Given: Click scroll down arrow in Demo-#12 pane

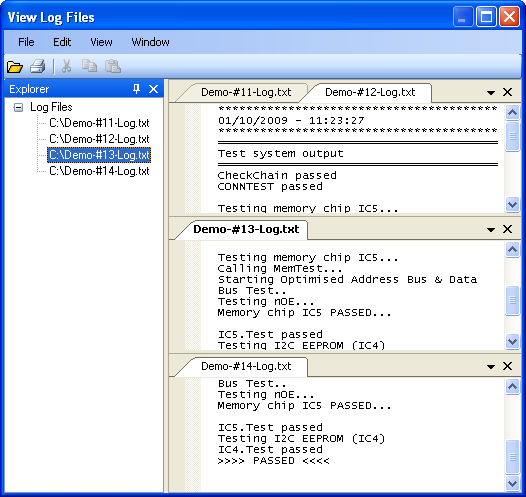Looking at the screenshot, I should tap(512, 205).
